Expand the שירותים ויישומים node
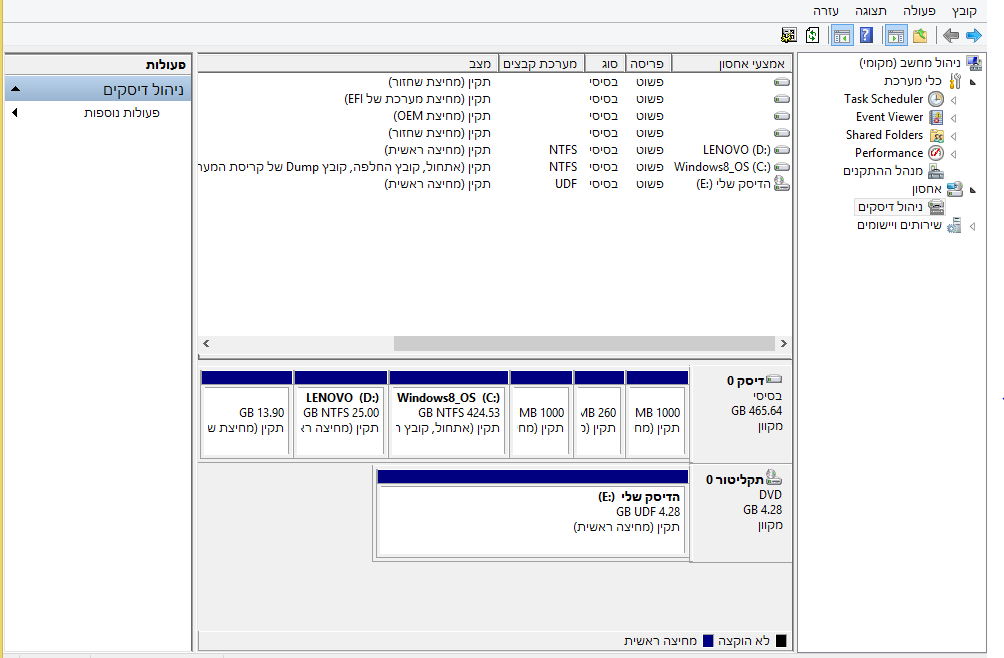This screenshot has width=1004, height=658. (973, 226)
